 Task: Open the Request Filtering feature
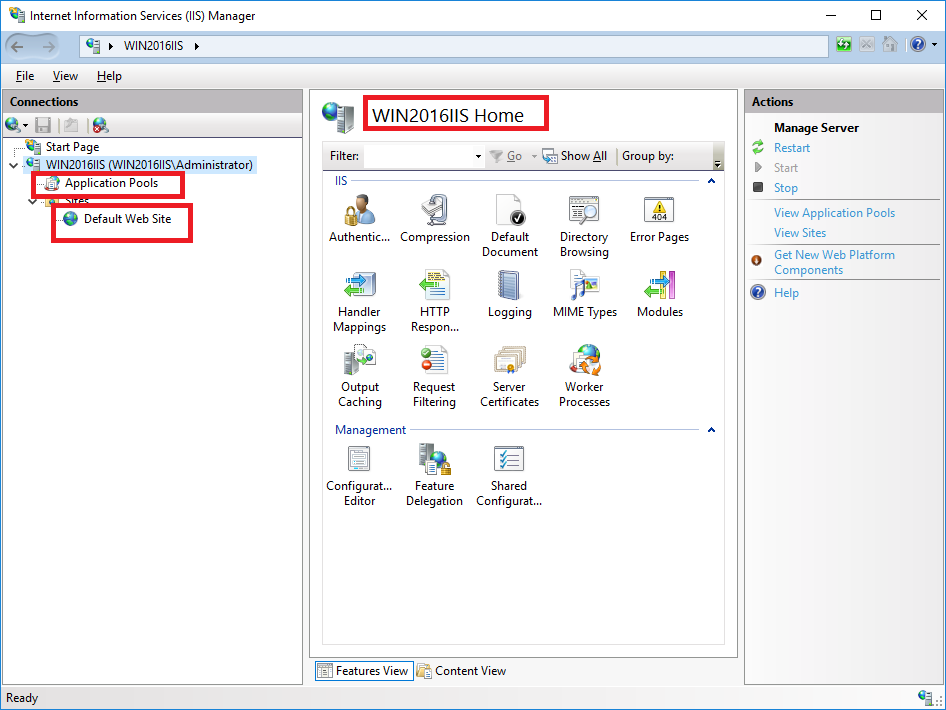pyautogui.click(x=434, y=370)
